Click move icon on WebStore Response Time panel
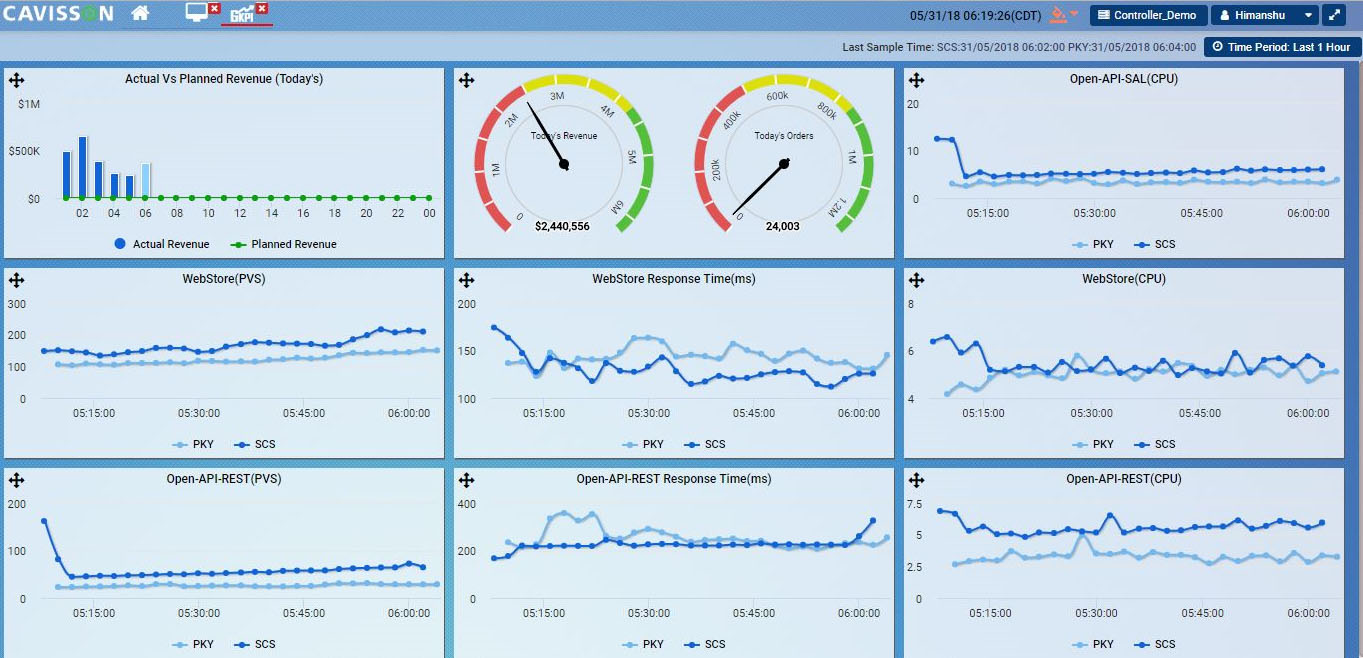 466,281
